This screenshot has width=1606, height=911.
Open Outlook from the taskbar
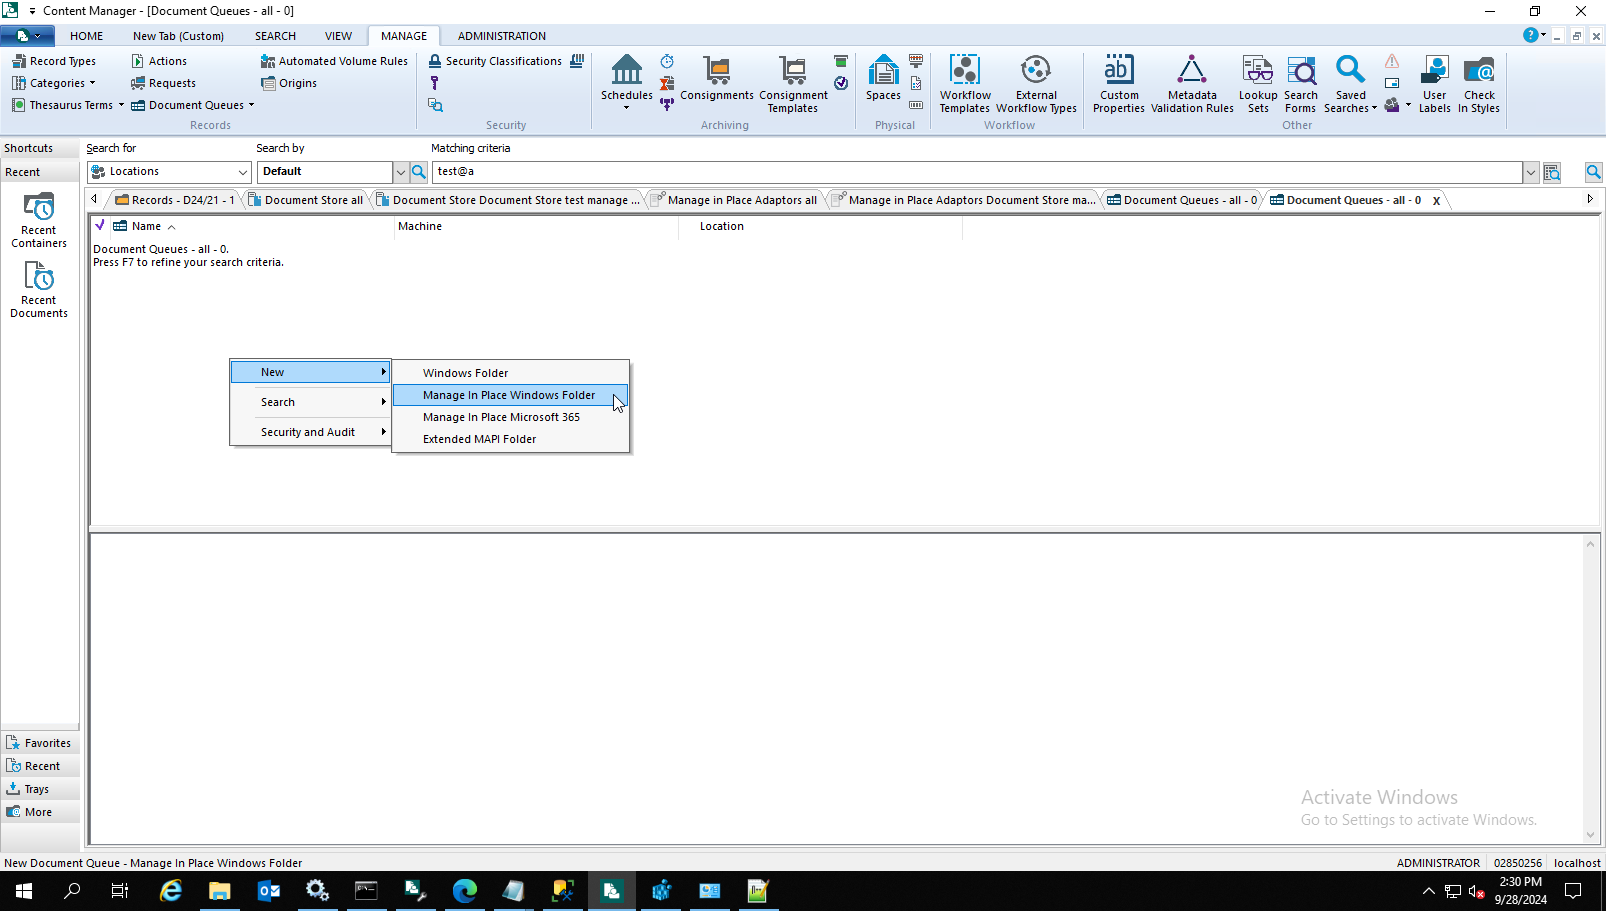(269, 891)
